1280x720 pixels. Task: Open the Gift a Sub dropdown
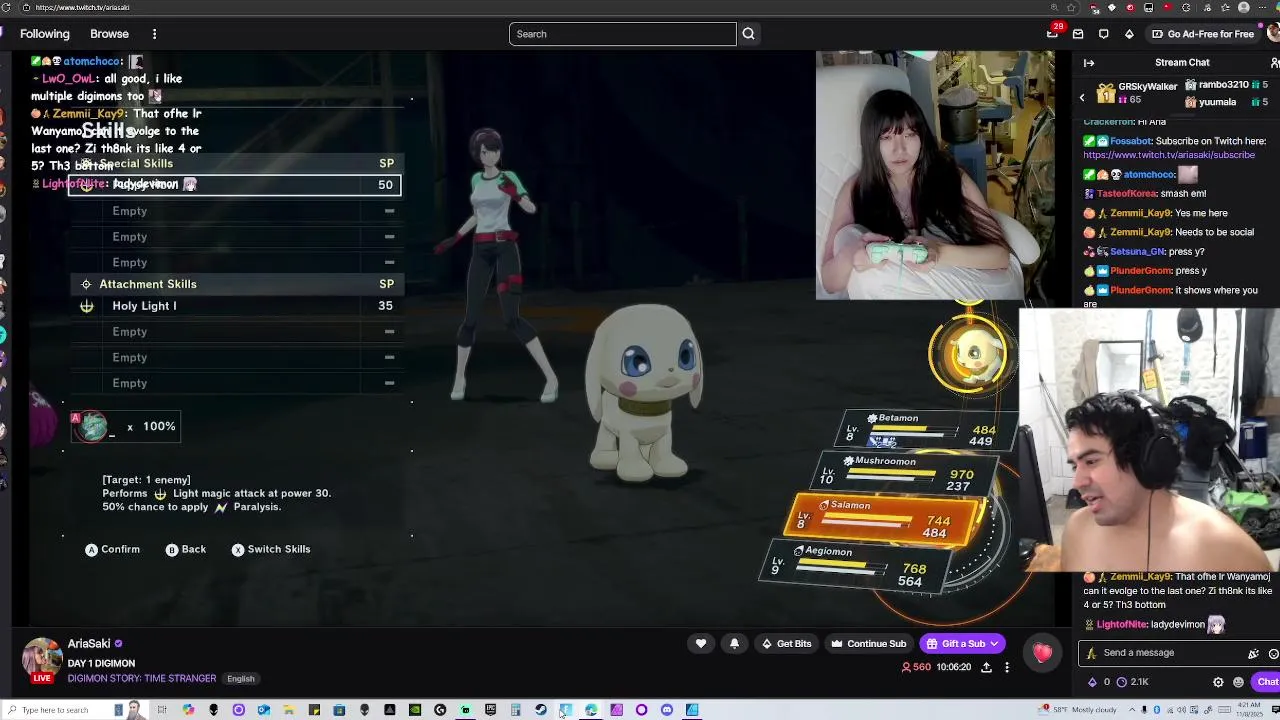point(963,644)
